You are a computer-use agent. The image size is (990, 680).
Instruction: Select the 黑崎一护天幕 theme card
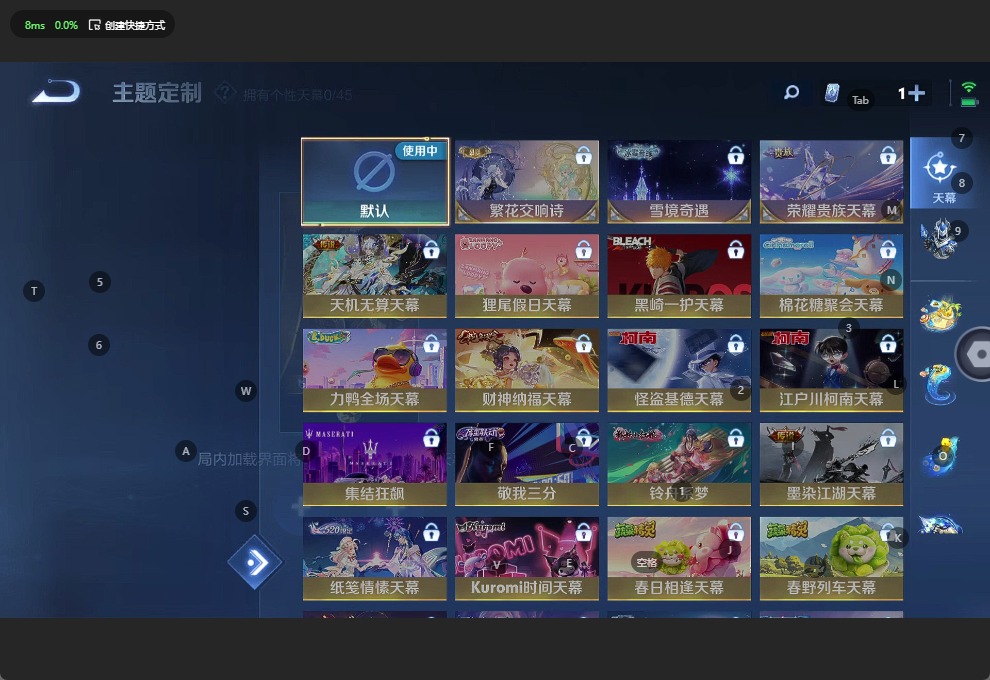point(679,275)
